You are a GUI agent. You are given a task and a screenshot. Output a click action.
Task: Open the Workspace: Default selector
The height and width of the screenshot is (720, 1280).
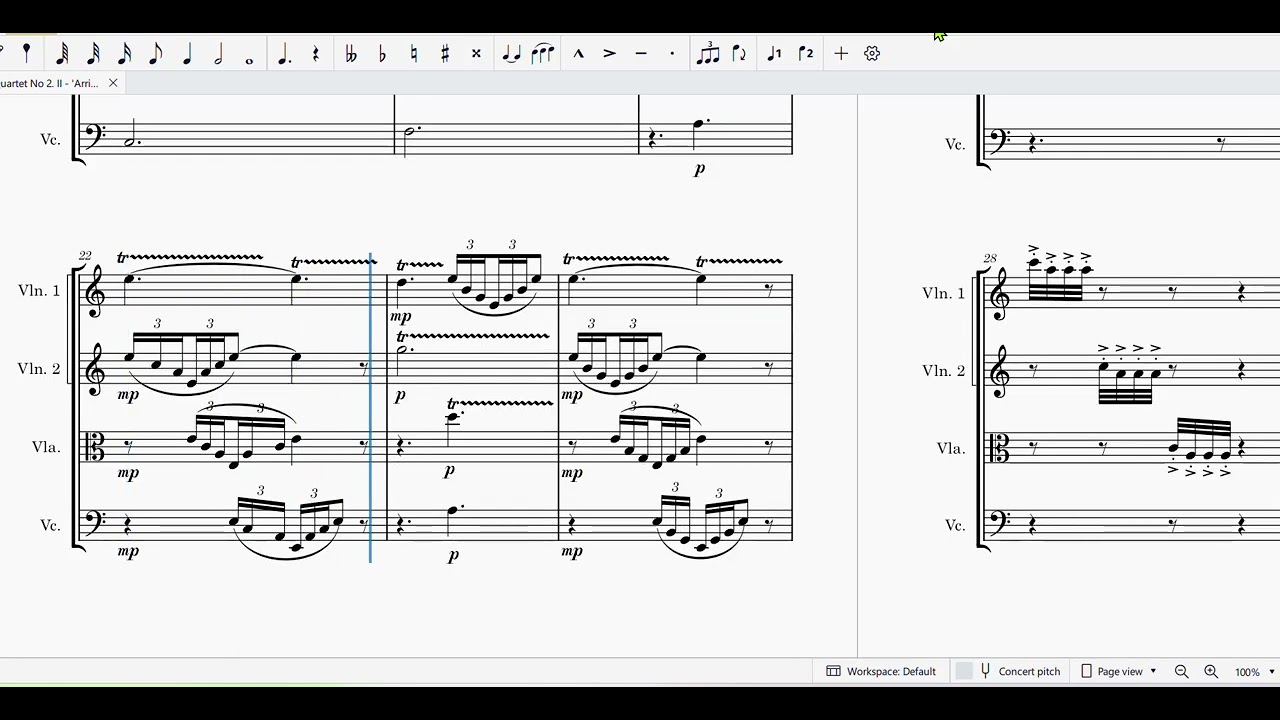pos(881,671)
